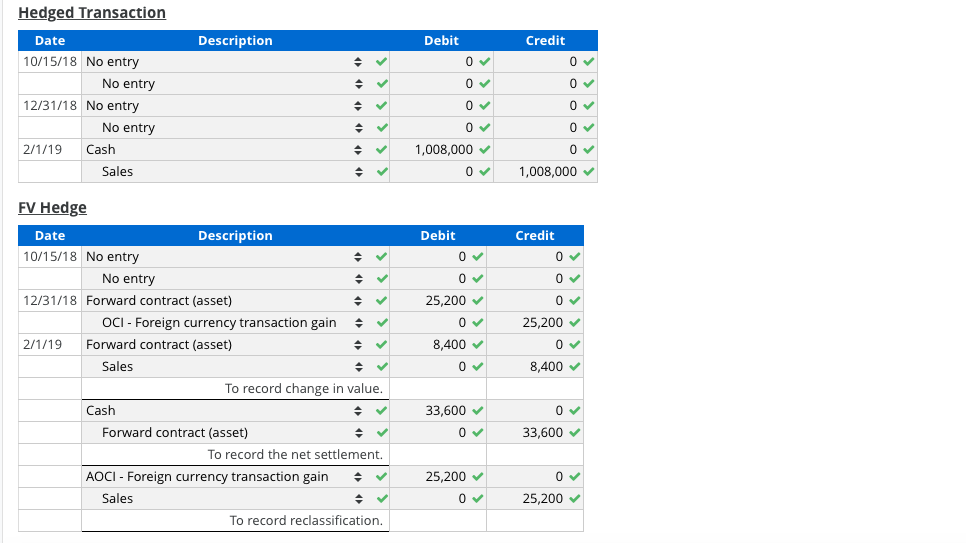Click checkmark next to FV Hedge Cash description
Viewport: 966px width, 543px height.
click(x=381, y=410)
